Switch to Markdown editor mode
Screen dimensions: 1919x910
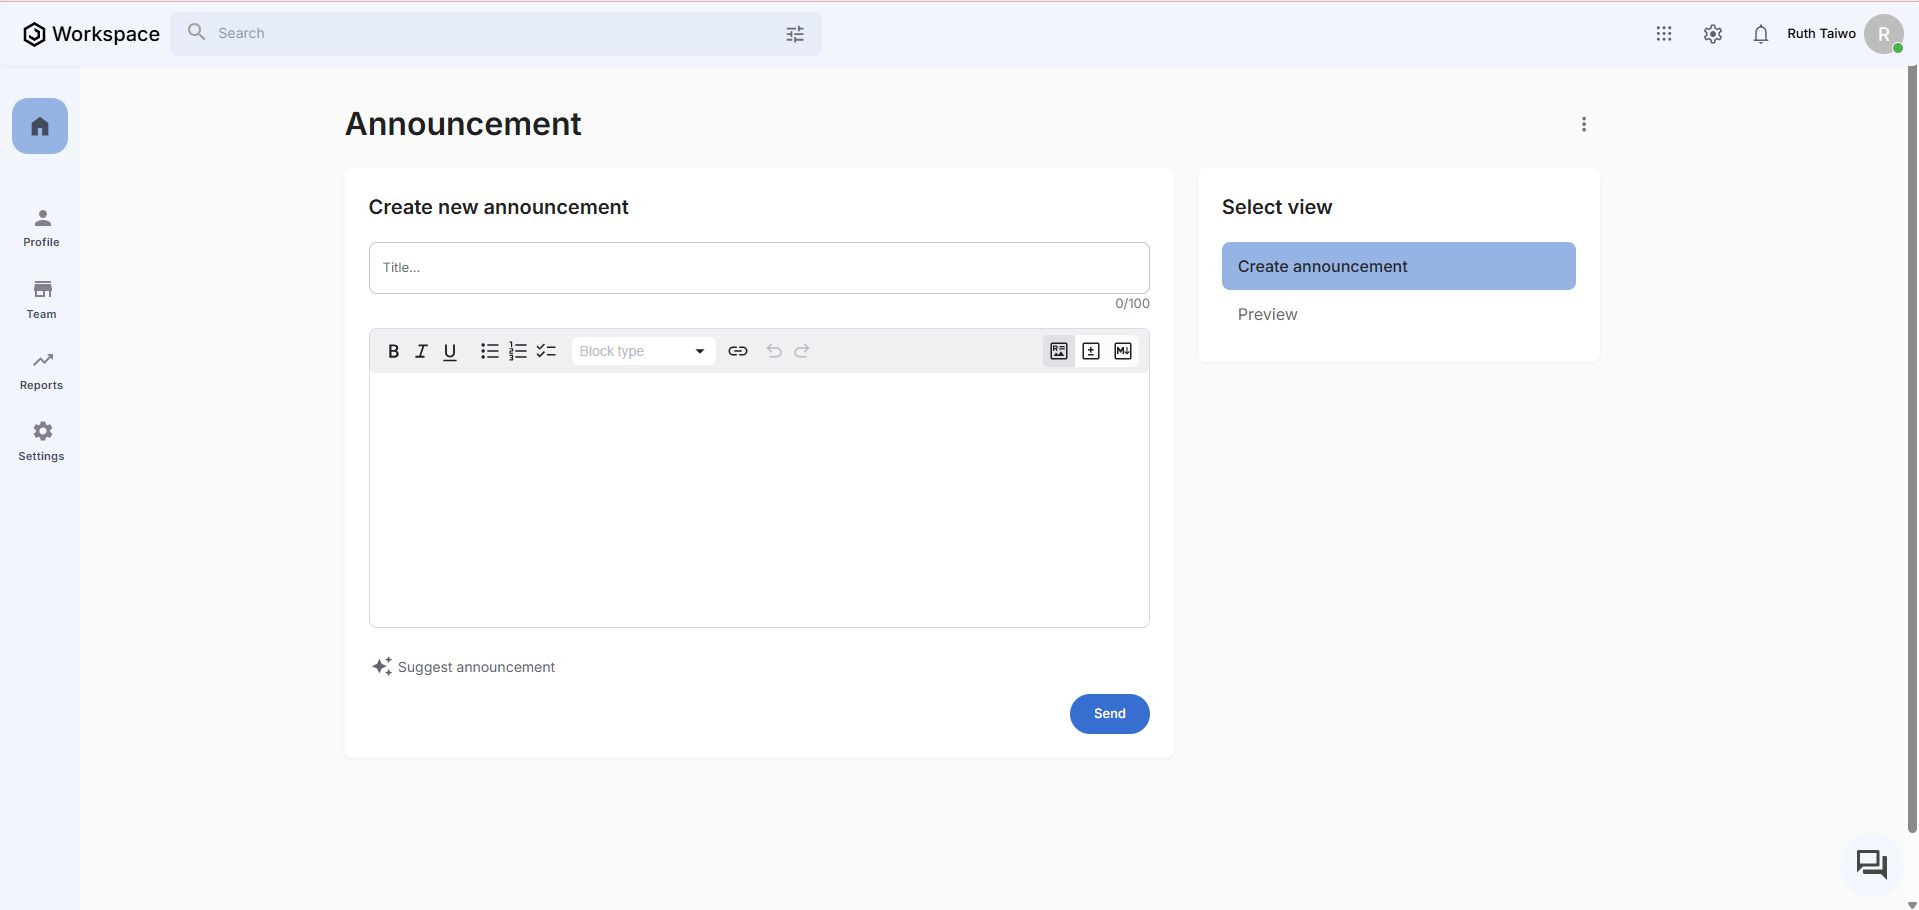click(1123, 351)
